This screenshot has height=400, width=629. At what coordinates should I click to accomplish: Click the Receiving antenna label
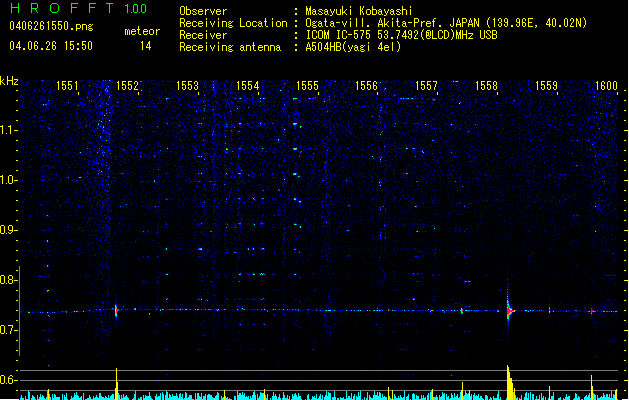click(x=230, y=47)
